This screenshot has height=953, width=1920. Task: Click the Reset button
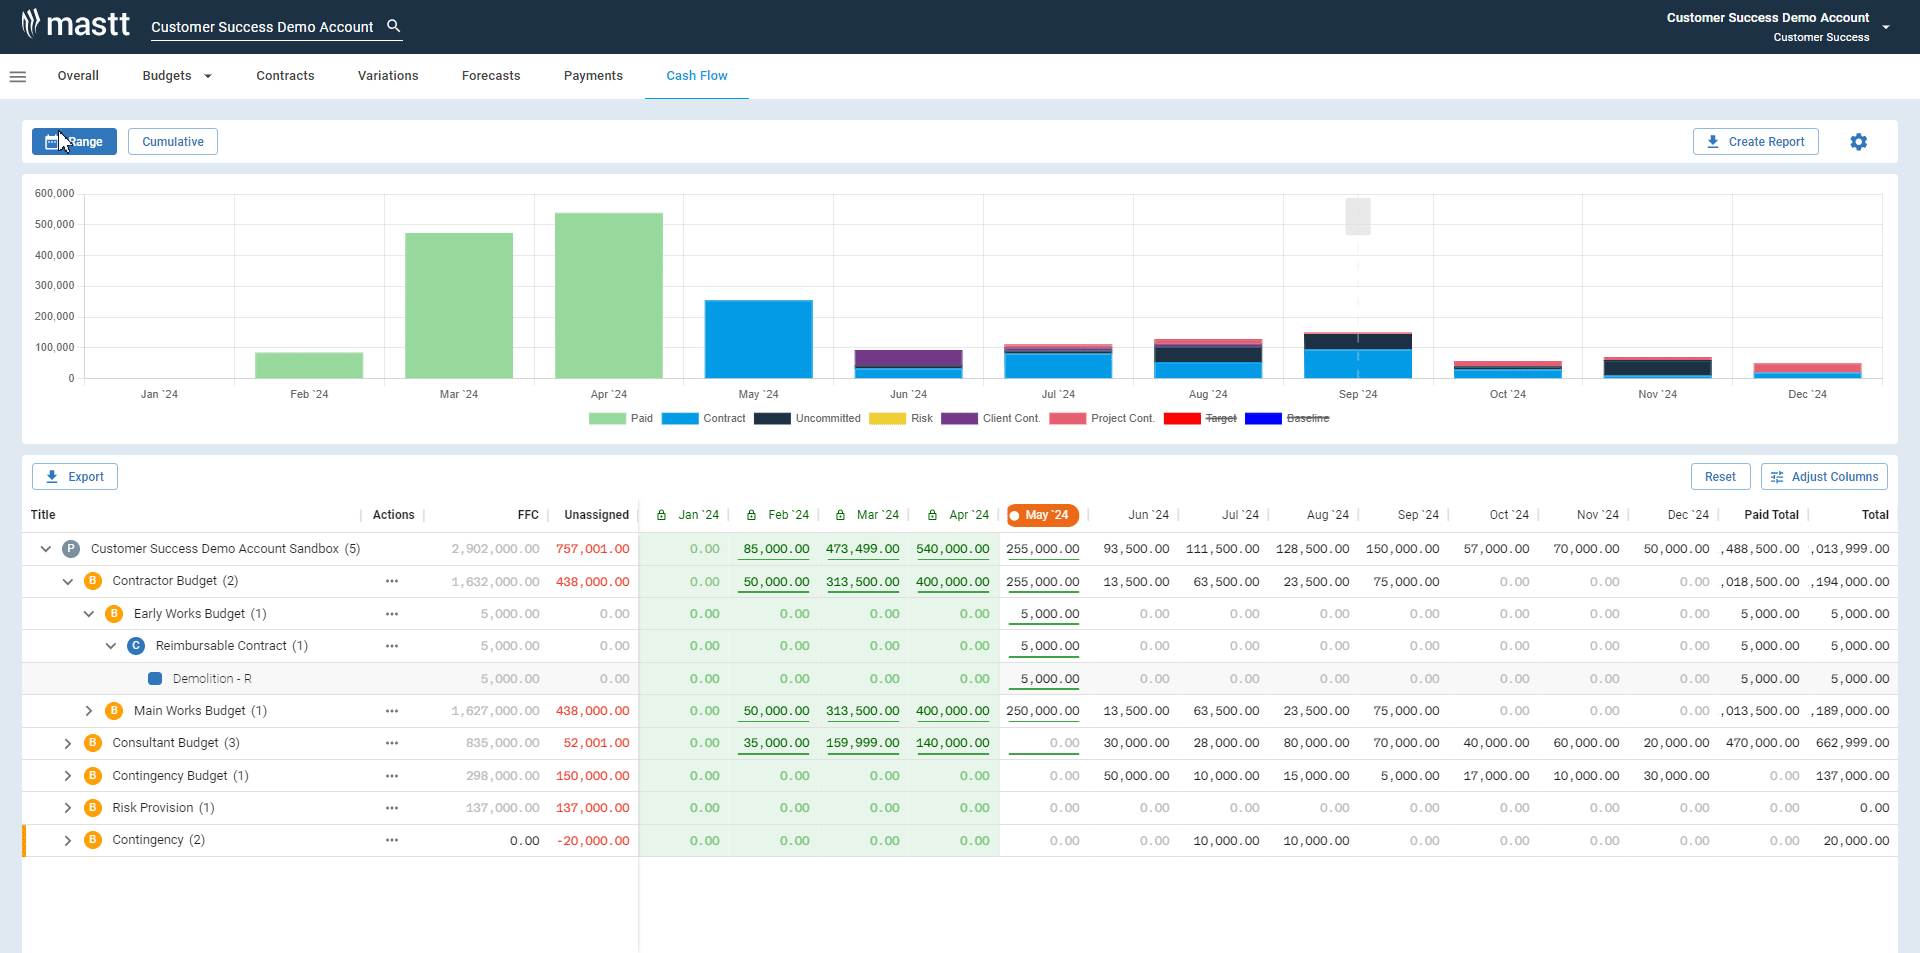tap(1720, 476)
